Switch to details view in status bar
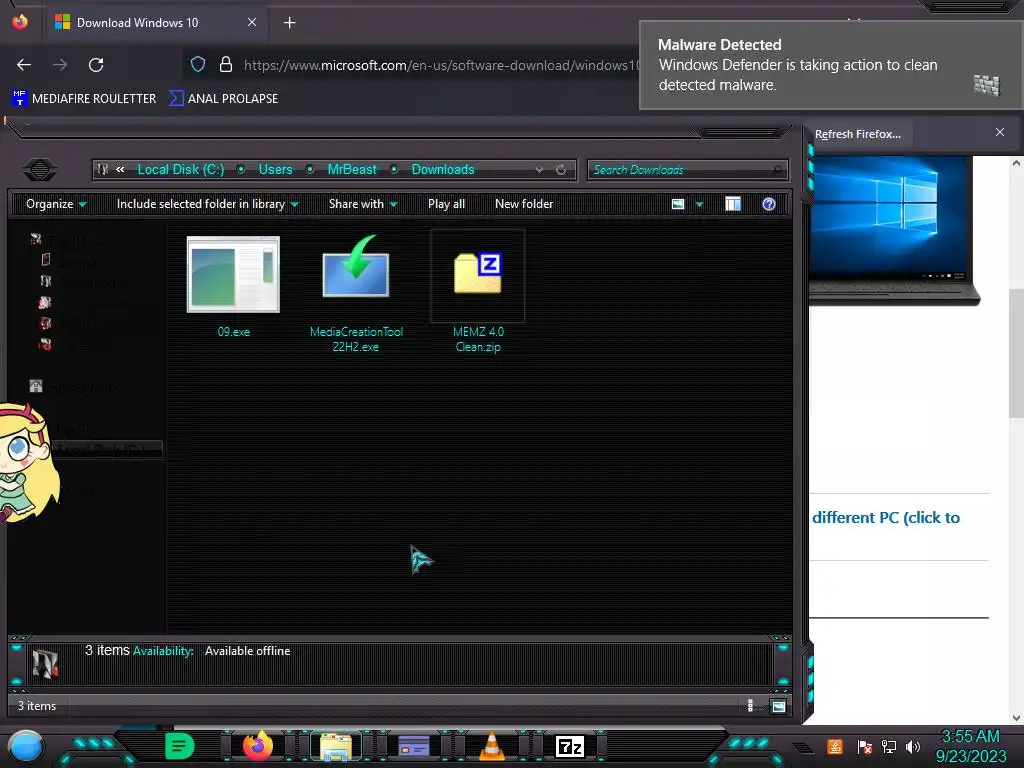The image size is (1024, 768). pyautogui.click(x=750, y=705)
